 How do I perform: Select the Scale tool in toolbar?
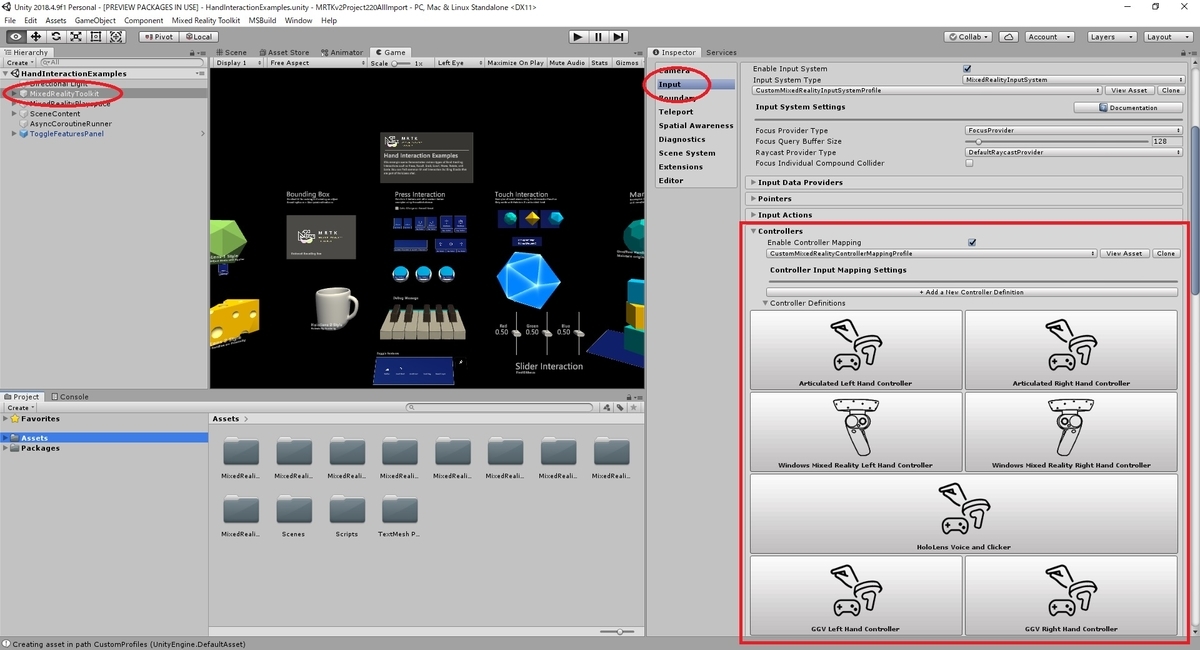point(76,37)
